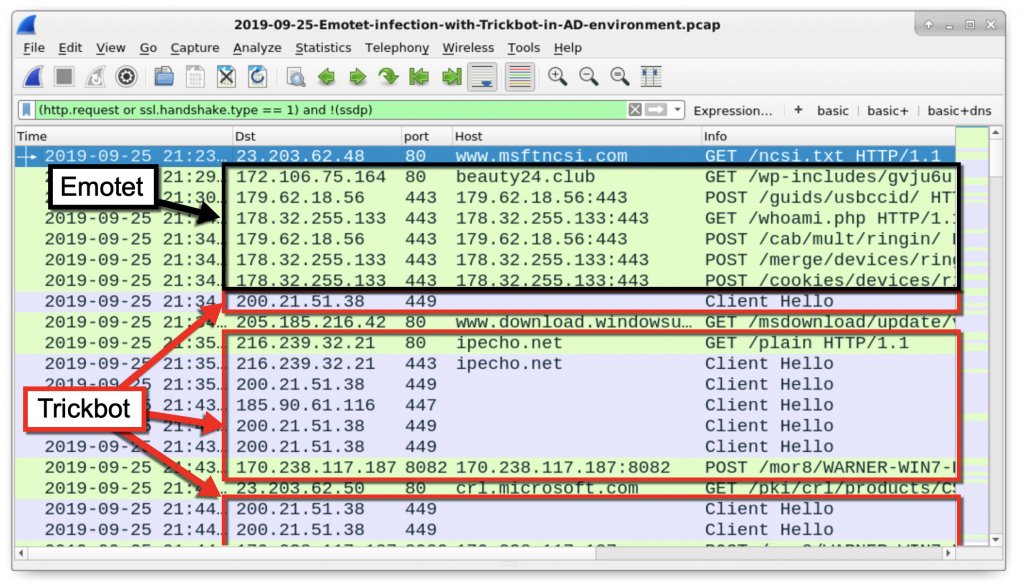Viewport: 1024px width, 586px height.
Task: Stop the running packet capture
Action: [64, 77]
